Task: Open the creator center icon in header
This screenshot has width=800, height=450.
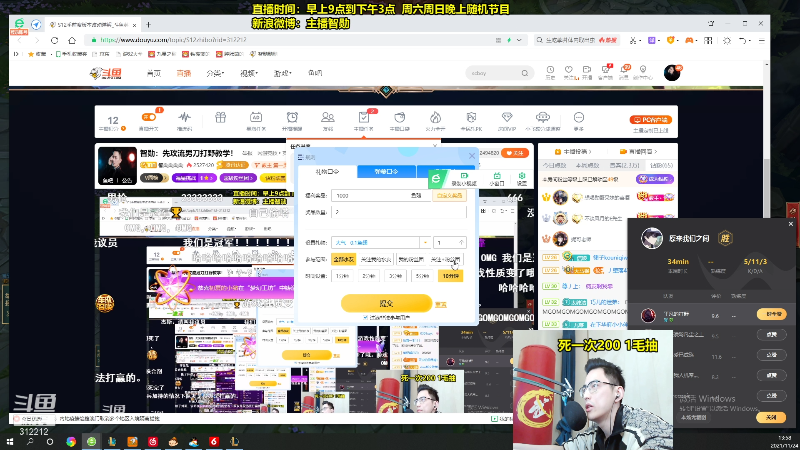Action: click(x=643, y=70)
